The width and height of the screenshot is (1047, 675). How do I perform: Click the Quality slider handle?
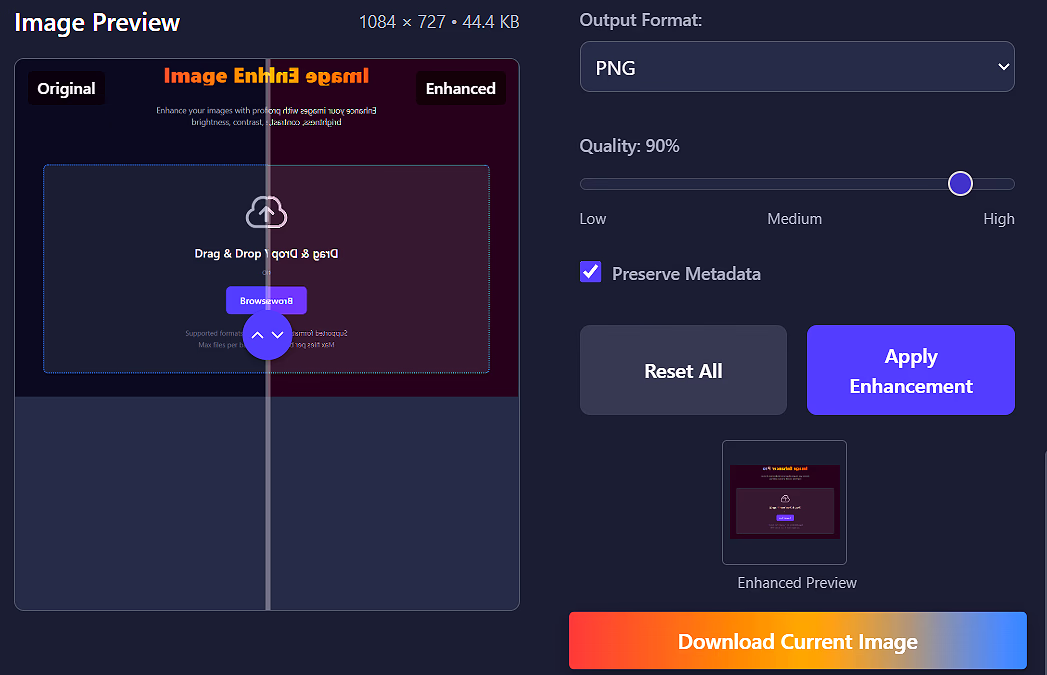pyautogui.click(x=960, y=183)
